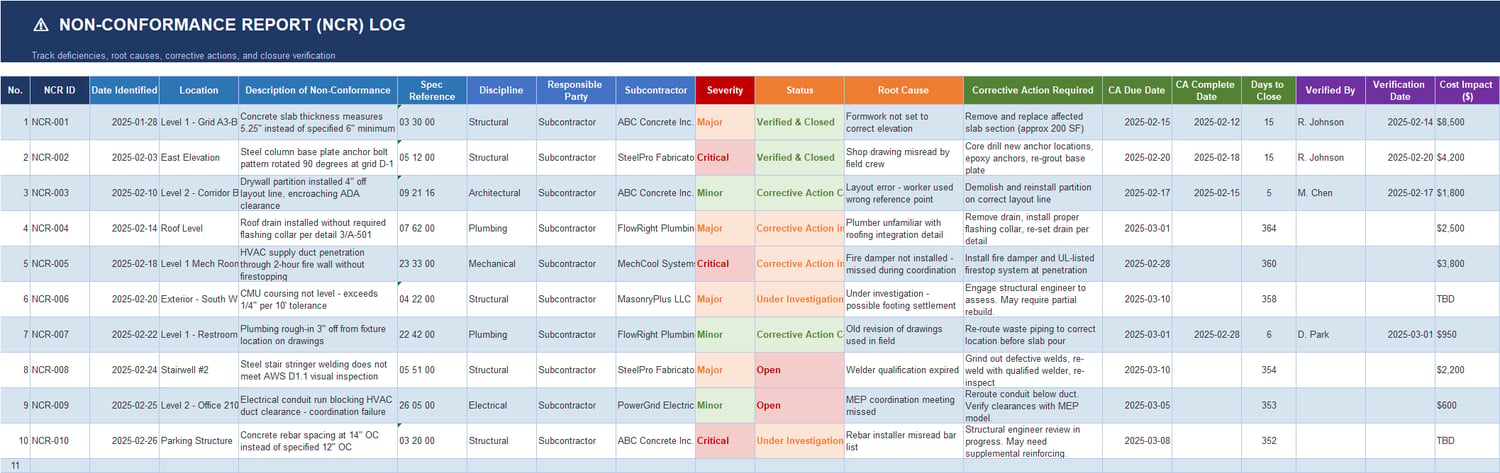Select the 'Date Identified' column header
The image size is (1500, 473).
(x=124, y=90)
